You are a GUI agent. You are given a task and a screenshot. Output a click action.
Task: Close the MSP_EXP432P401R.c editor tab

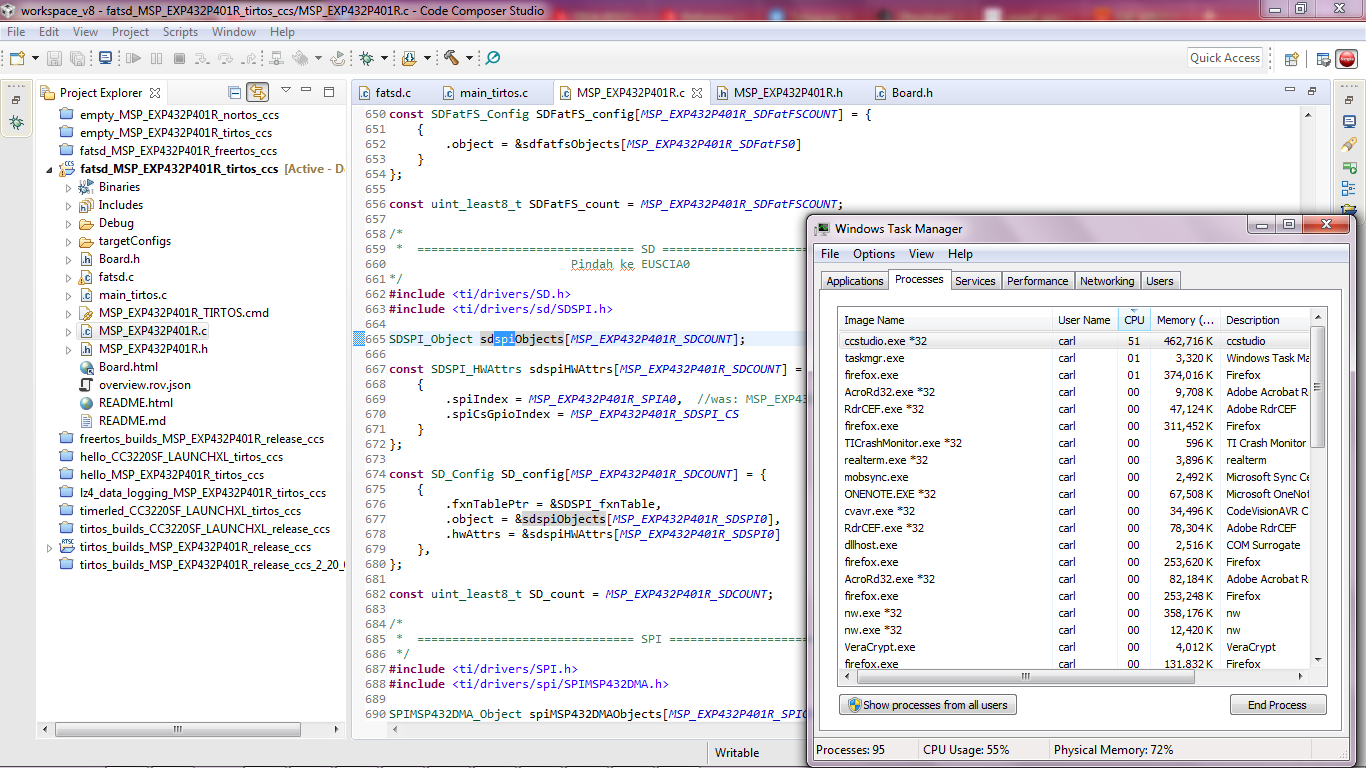click(696, 93)
